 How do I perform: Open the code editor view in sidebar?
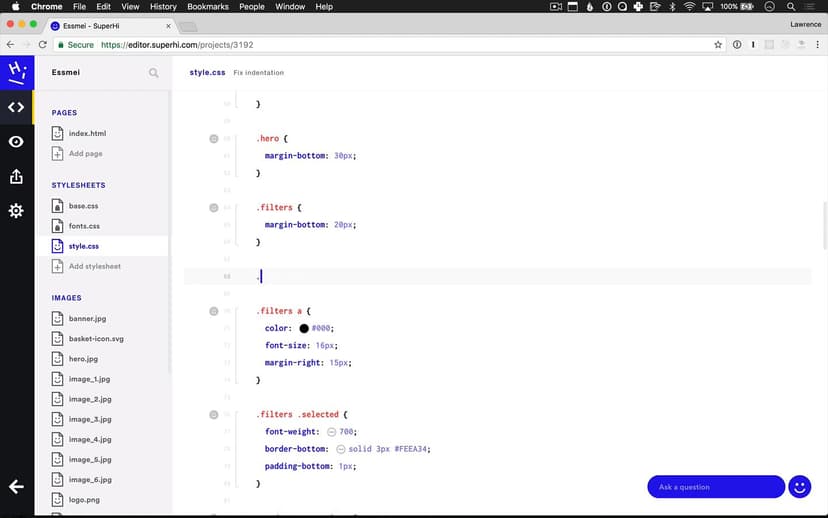coord(16,107)
